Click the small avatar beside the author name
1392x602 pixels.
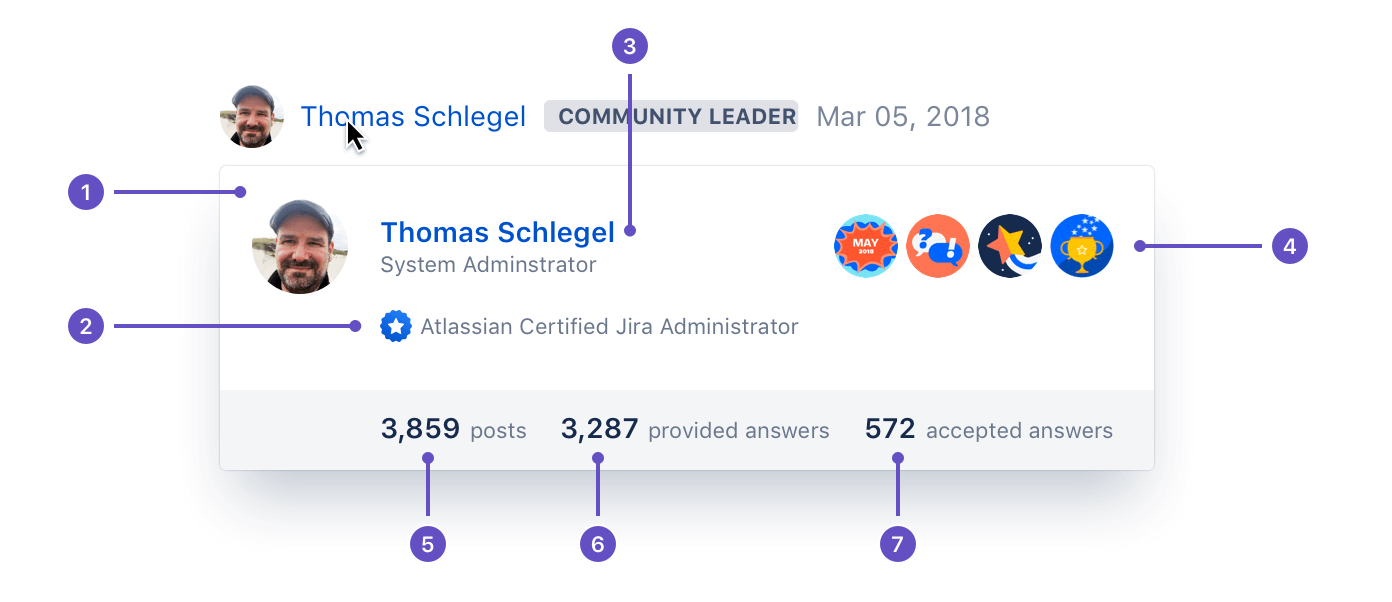click(252, 117)
